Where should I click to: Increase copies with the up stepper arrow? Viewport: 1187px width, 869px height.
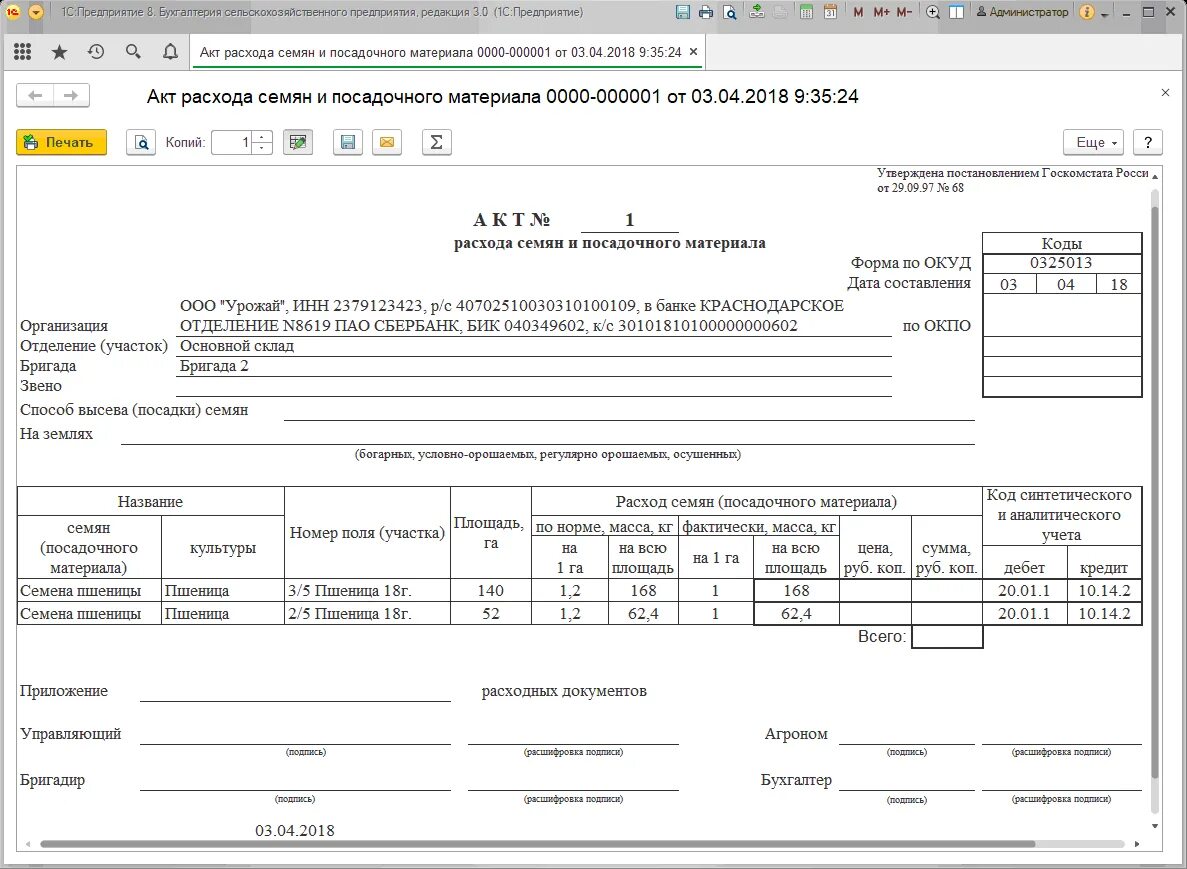coord(262,137)
